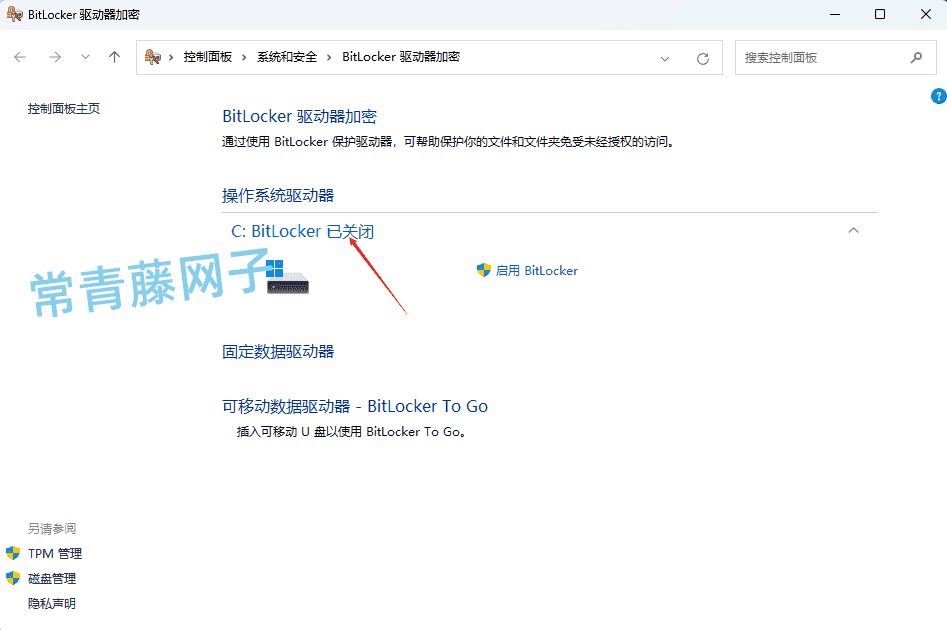Click 可移动数据驱动器 - BitLocker To Go heading
Viewport: 947px width, 630px height.
pyautogui.click(x=355, y=406)
